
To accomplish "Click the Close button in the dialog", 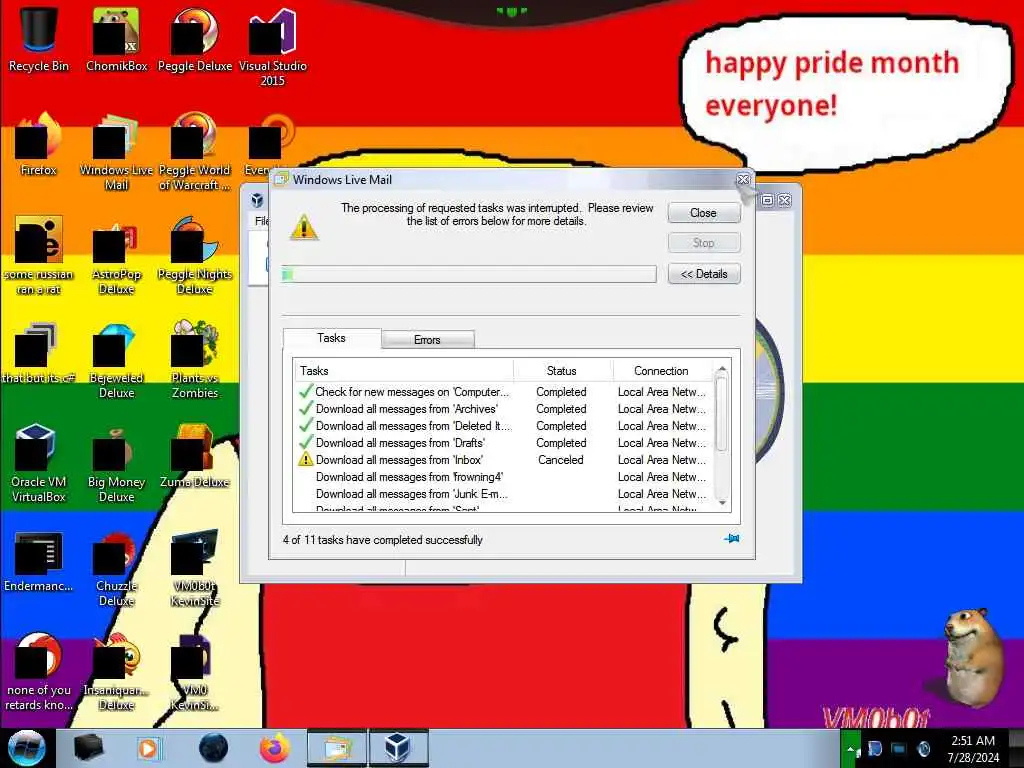I will [703, 213].
